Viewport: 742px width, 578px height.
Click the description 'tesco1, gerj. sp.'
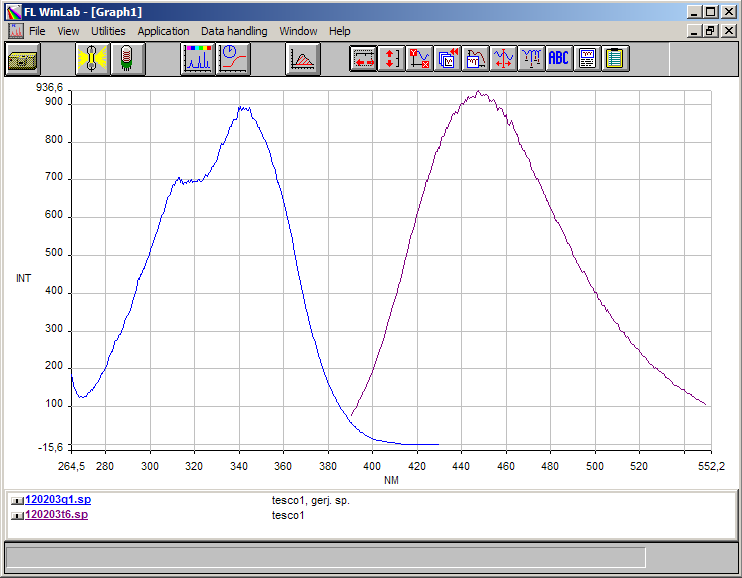tap(310, 500)
